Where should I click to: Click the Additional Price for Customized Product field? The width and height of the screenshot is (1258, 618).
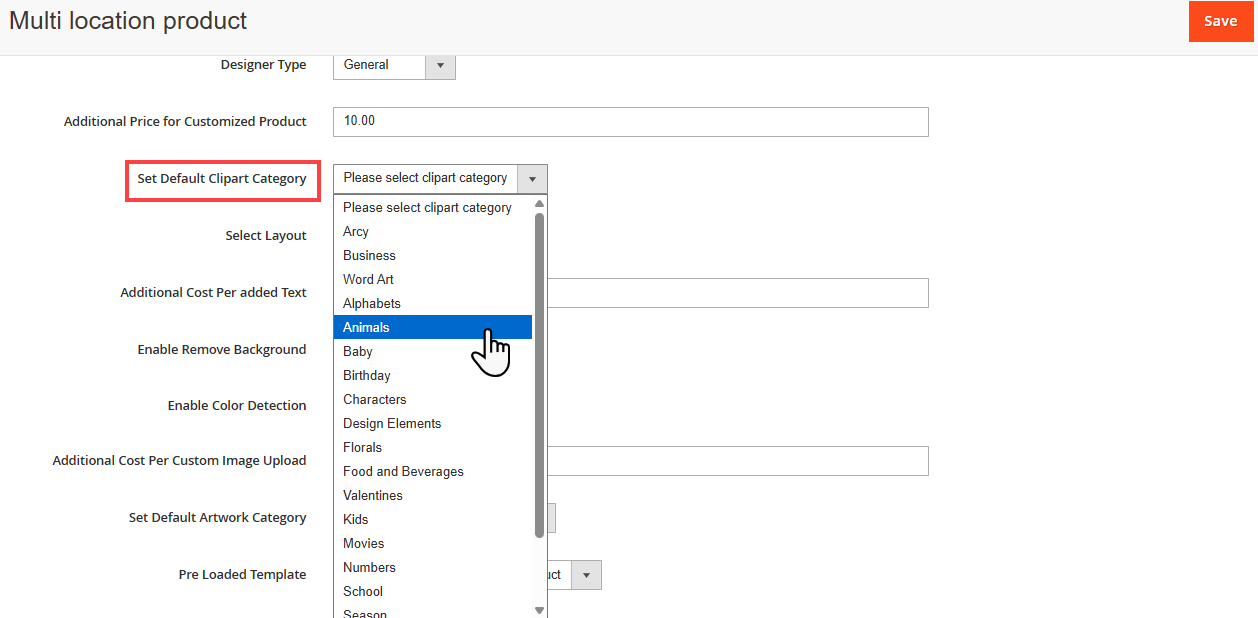pyautogui.click(x=630, y=121)
